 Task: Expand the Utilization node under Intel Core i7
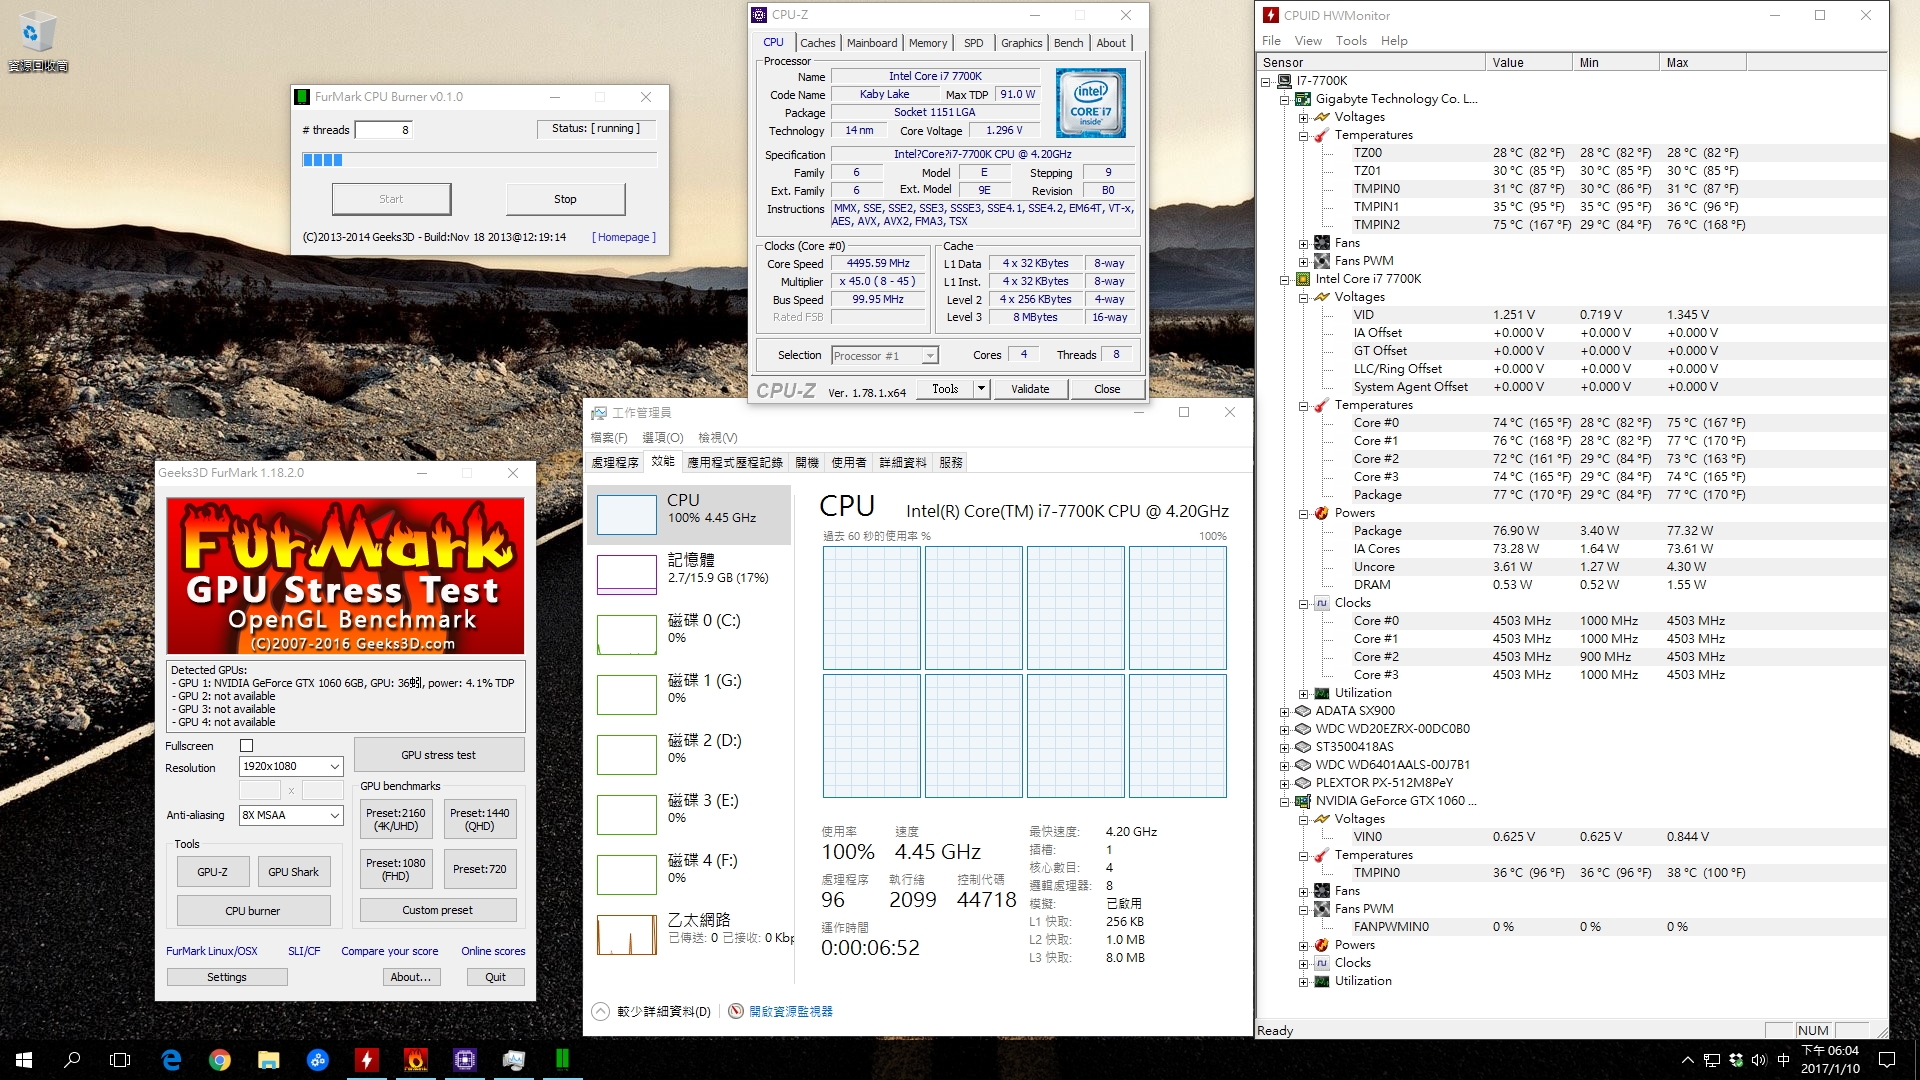[x=1303, y=693]
